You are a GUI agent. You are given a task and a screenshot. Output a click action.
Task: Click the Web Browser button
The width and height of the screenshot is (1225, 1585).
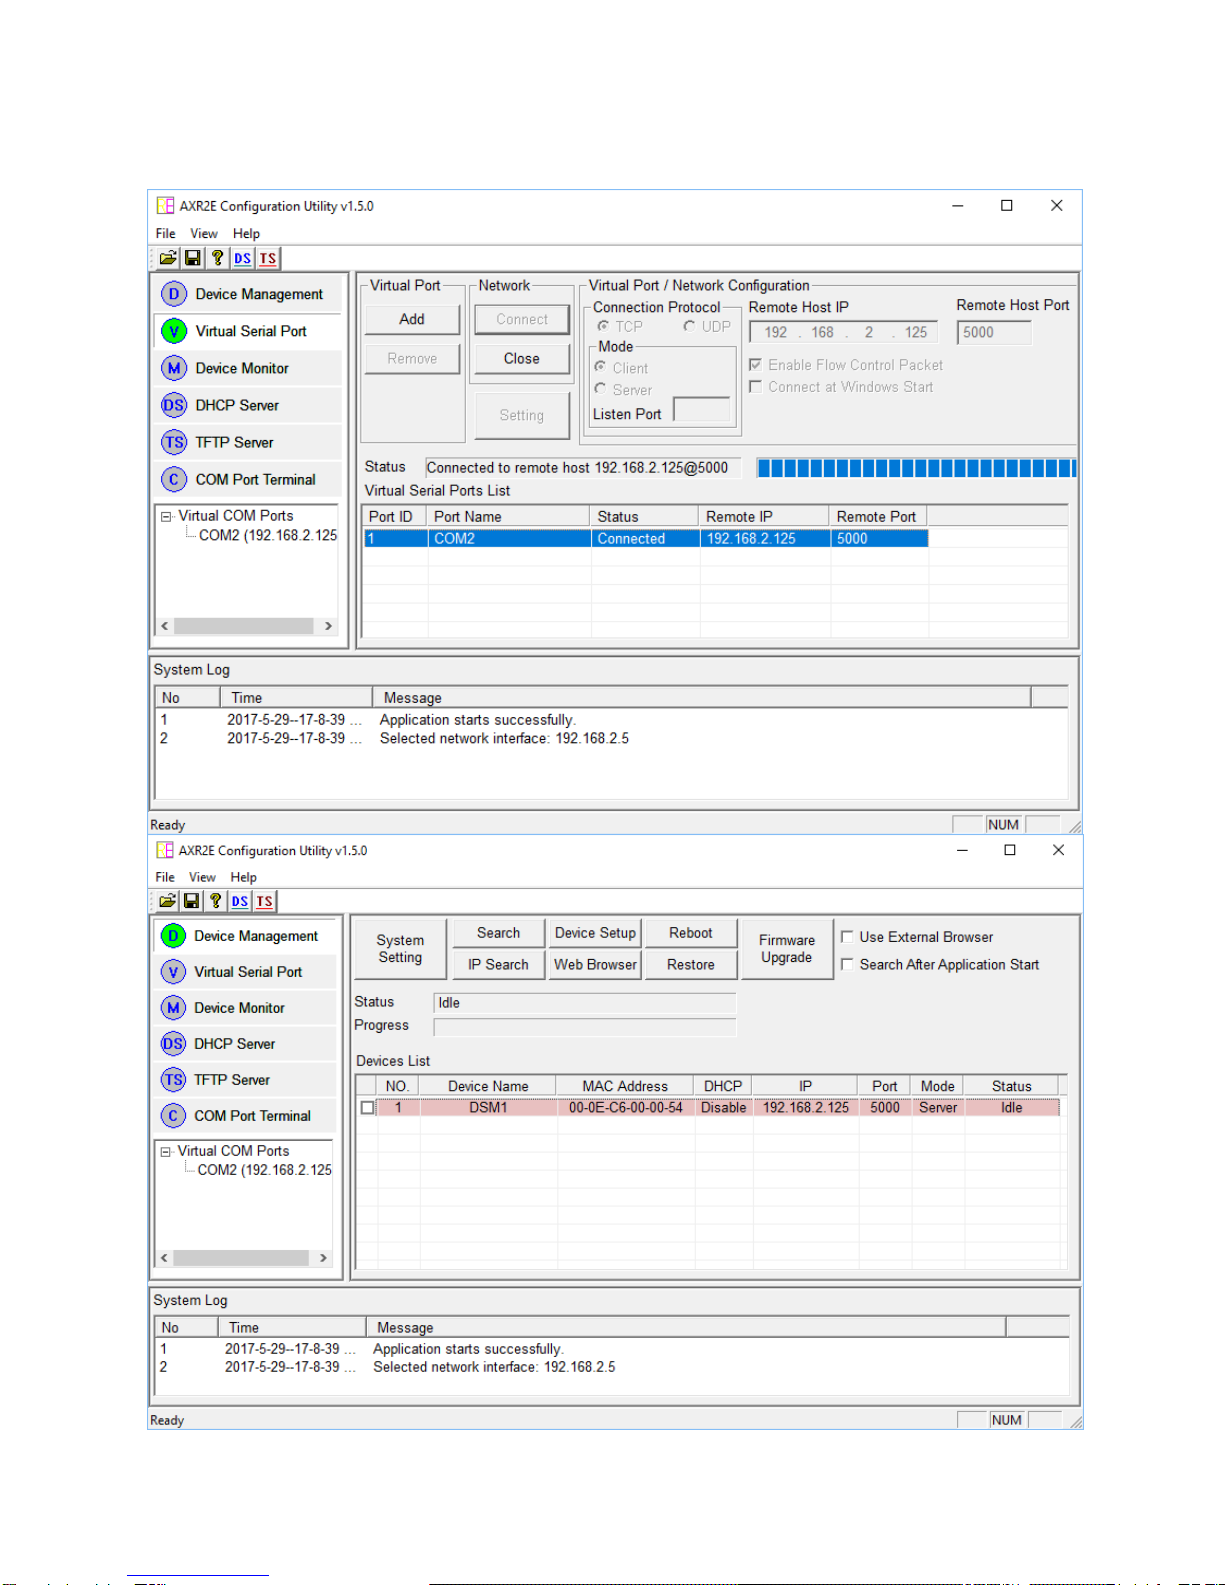point(595,965)
